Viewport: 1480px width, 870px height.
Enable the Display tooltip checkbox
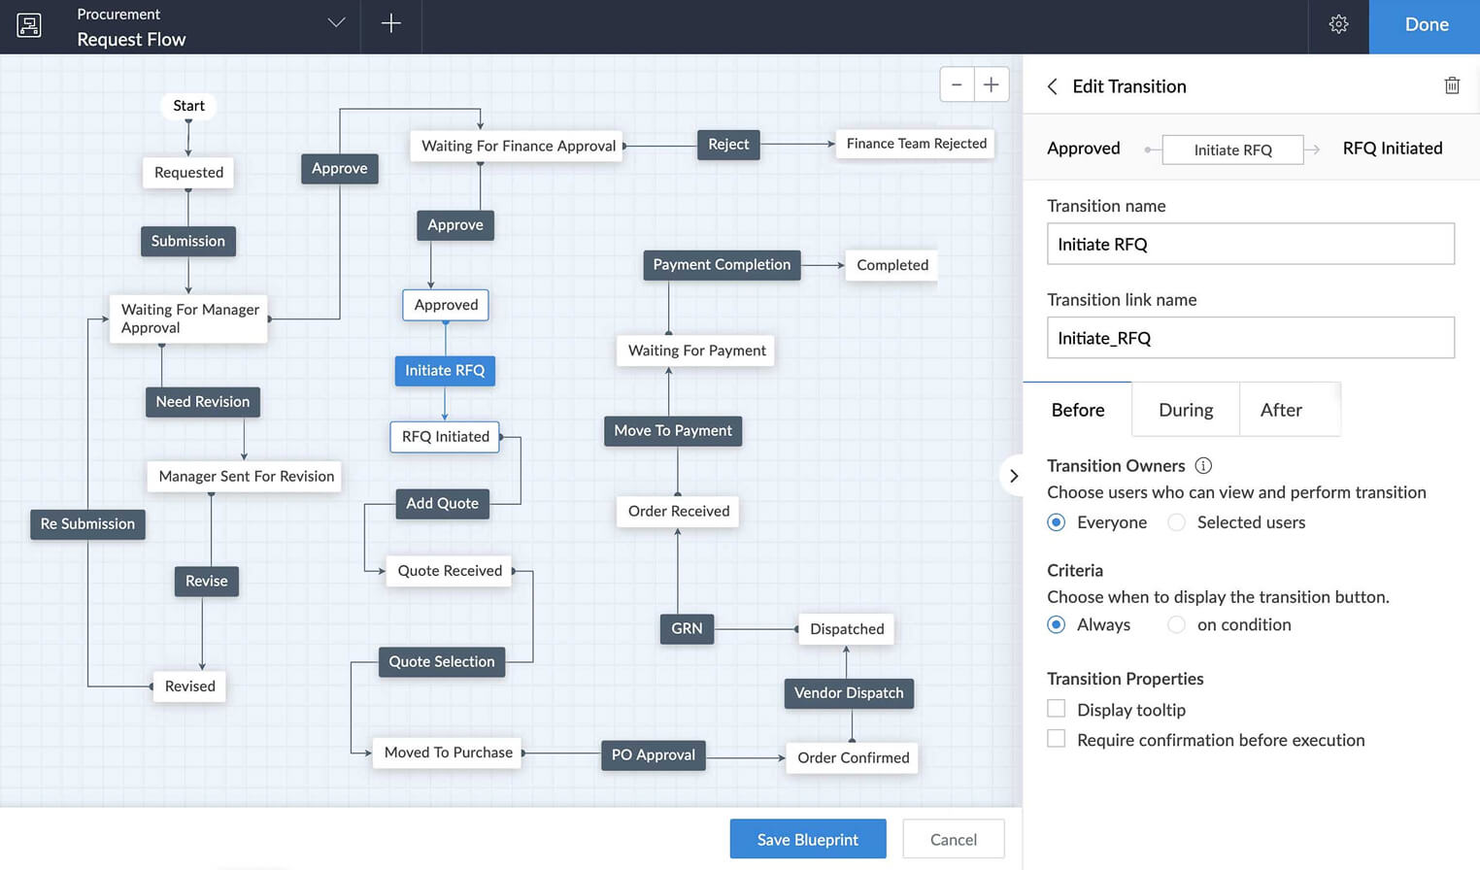click(1056, 709)
